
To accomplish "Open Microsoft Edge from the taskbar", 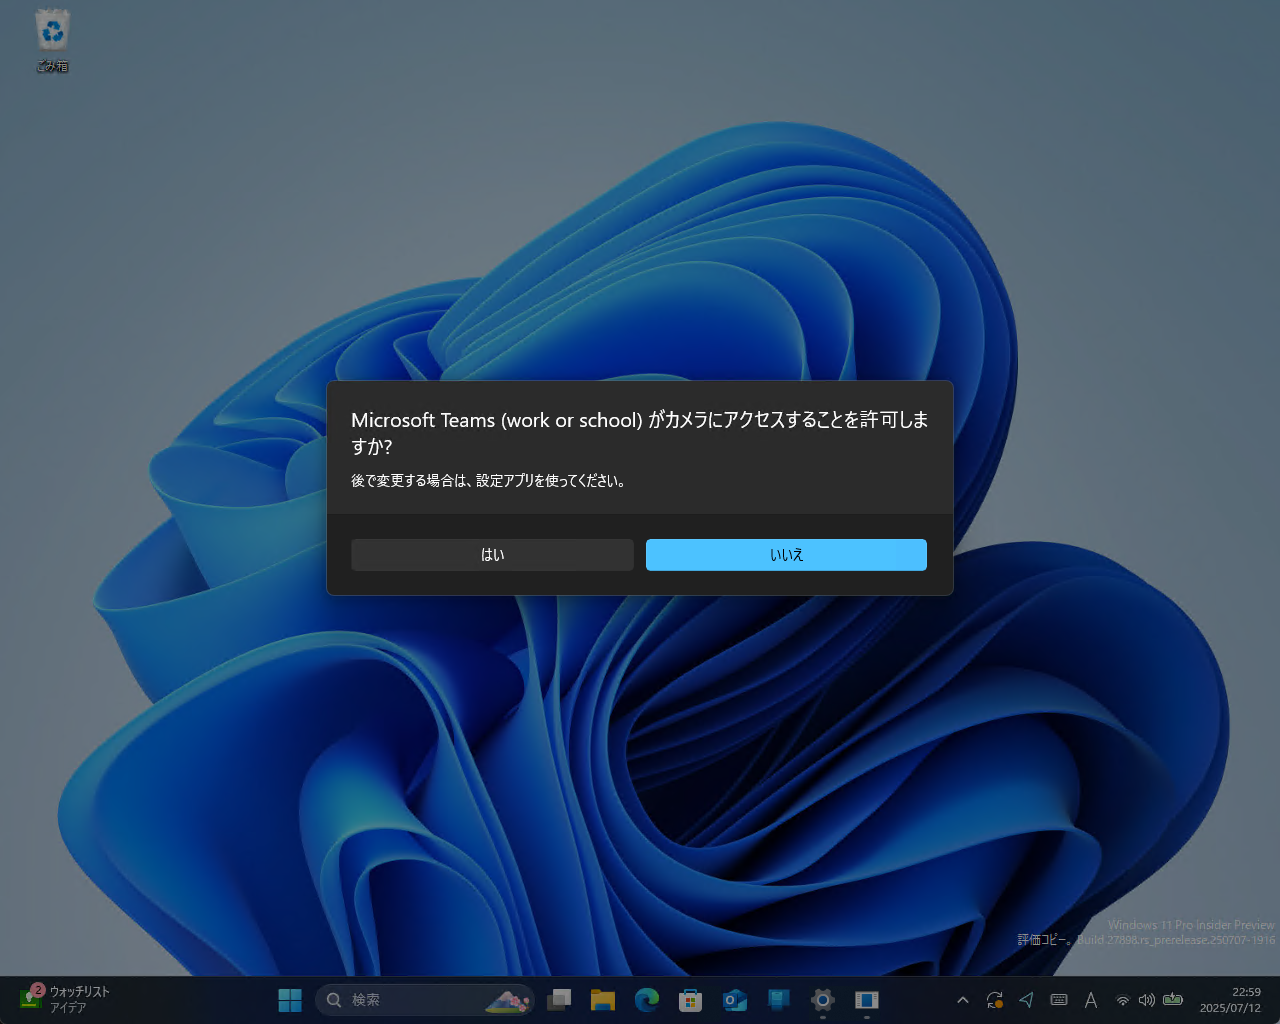I will coord(647,999).
